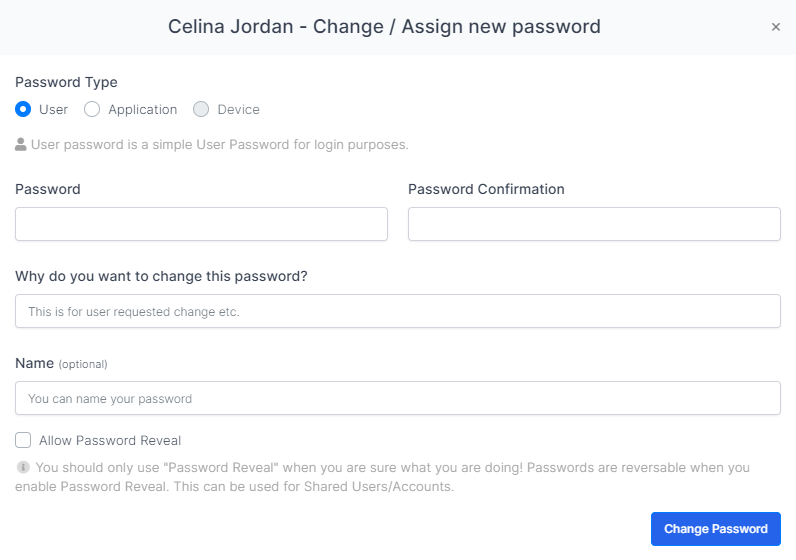Click the reason for password change field
The width and height of the screenshot is (796, 560).
coord(398,311)
